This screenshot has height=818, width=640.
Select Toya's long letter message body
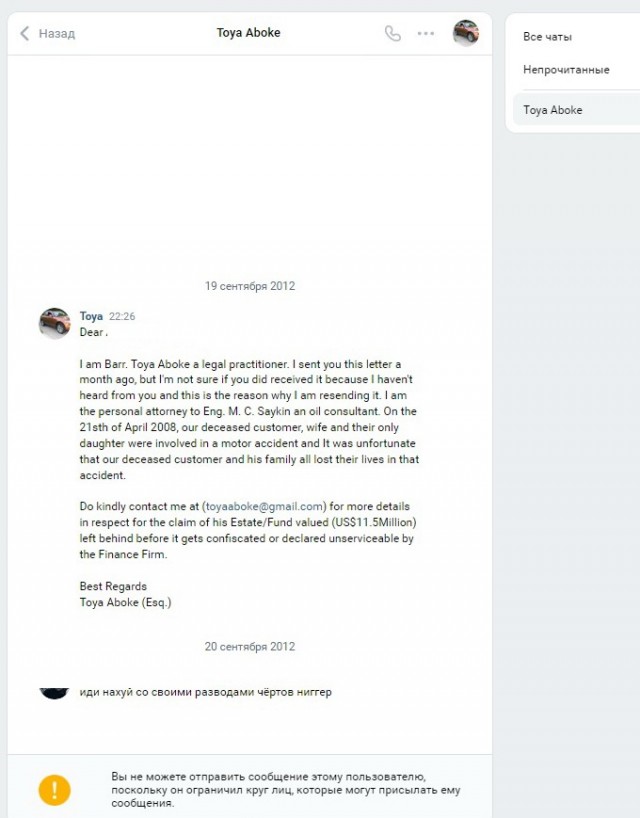point(249,467)
